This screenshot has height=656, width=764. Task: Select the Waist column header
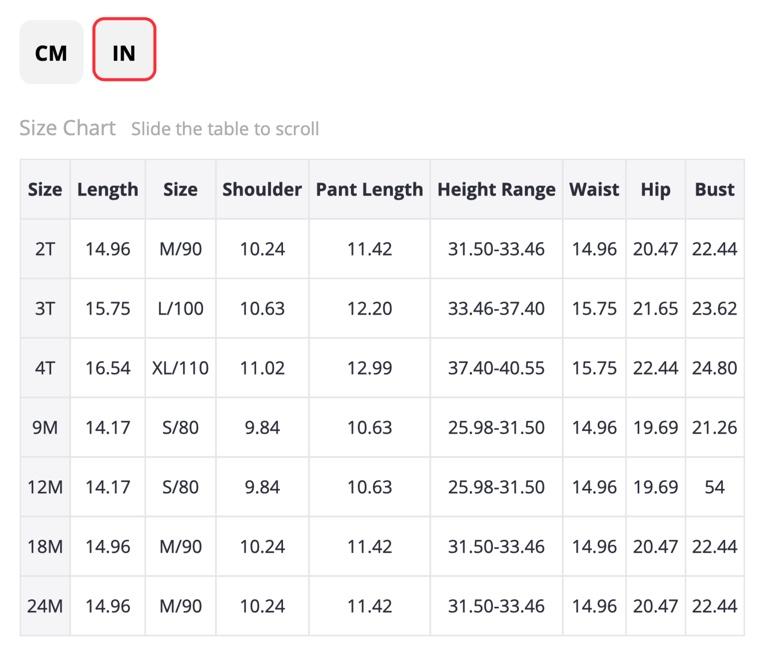click(594, 189)
